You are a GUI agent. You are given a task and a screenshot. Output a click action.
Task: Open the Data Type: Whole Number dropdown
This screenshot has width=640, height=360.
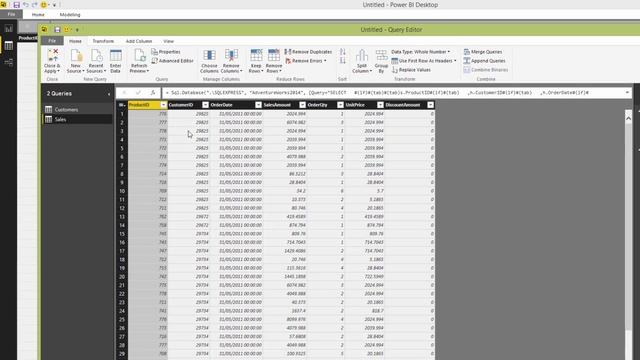pos(420,52)
